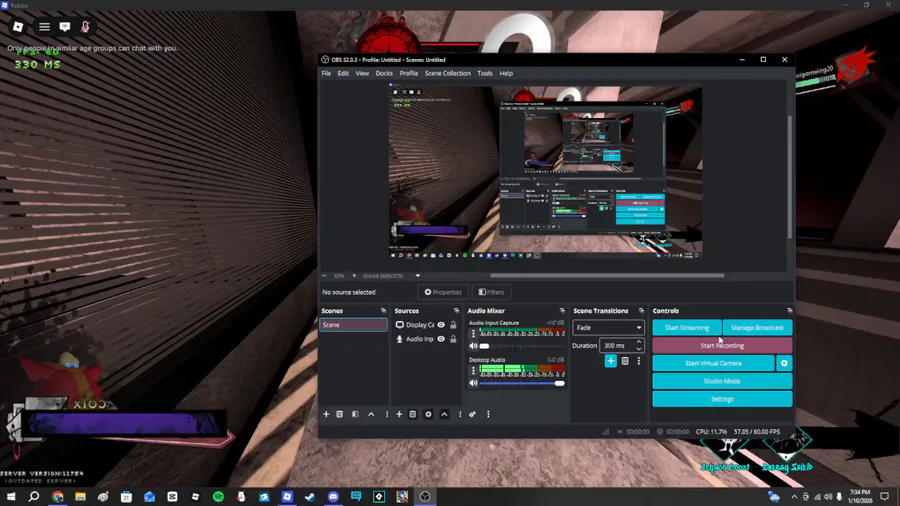
Task: Toggle the lock on the Audio Input source
Action: point(453,339)
